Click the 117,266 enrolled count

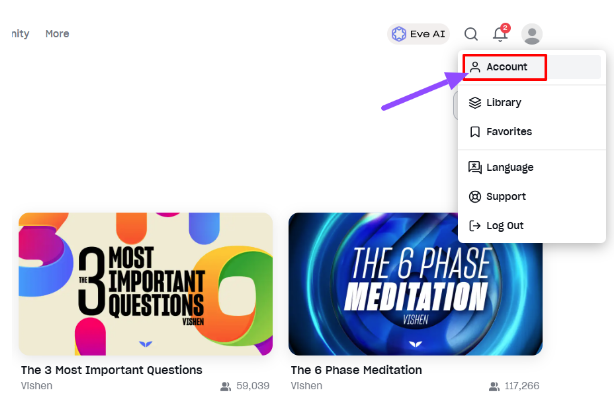pos(522,386)
